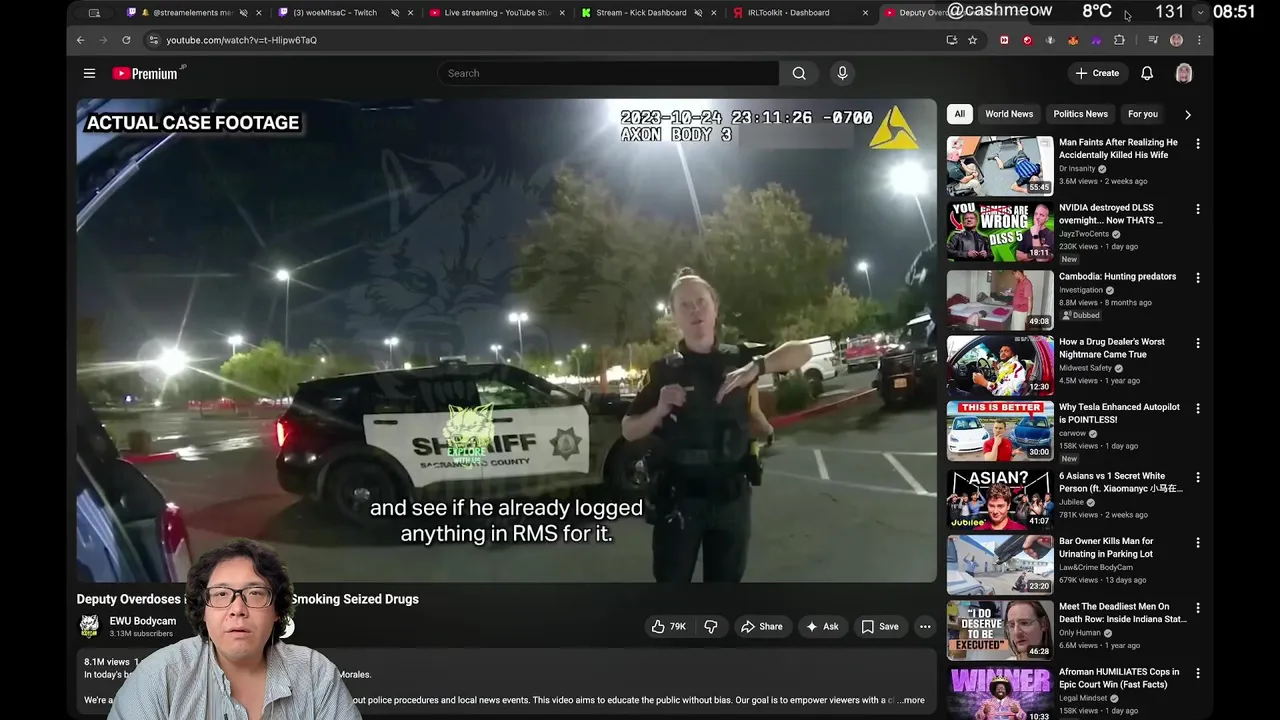This screenshot has width=1280, height=720.
Task: Click the browser address bar URL
Action: [x=241, y=40]
